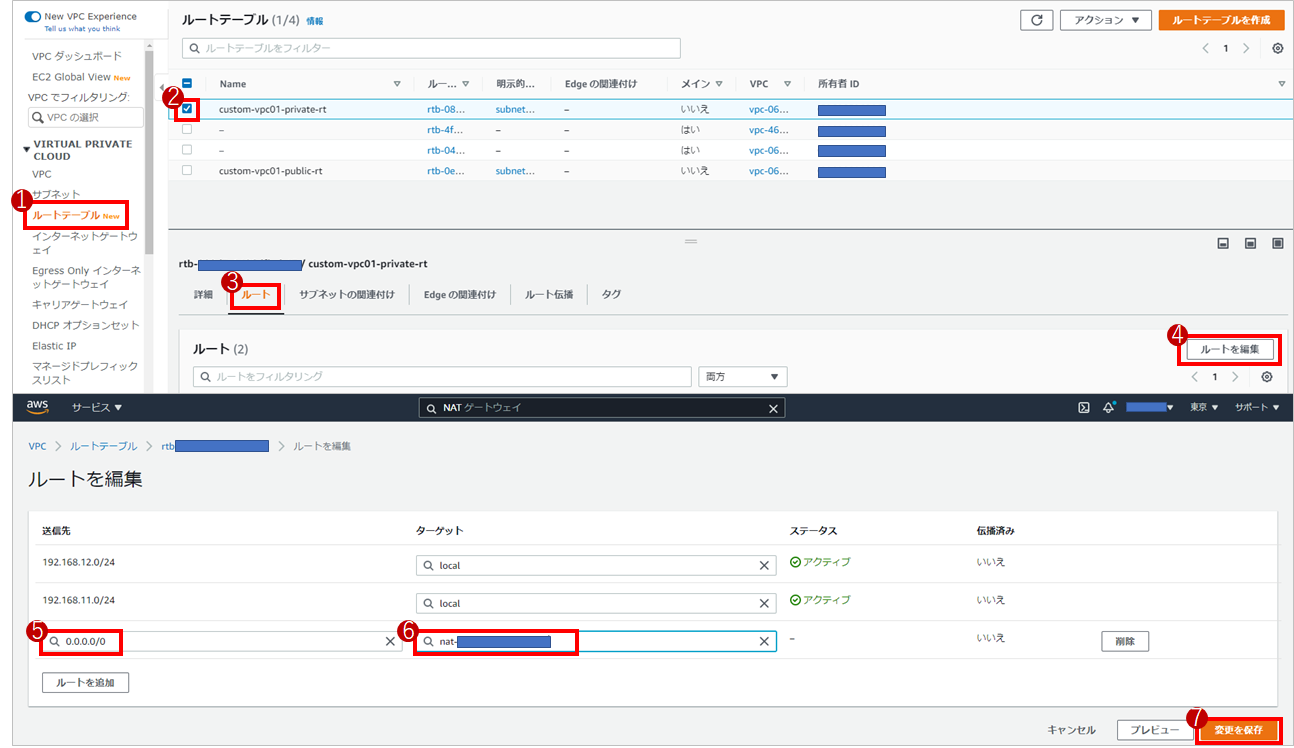Screen dimensions: 1294x748
Task: Clear first local target field
Action: [764, 566]
